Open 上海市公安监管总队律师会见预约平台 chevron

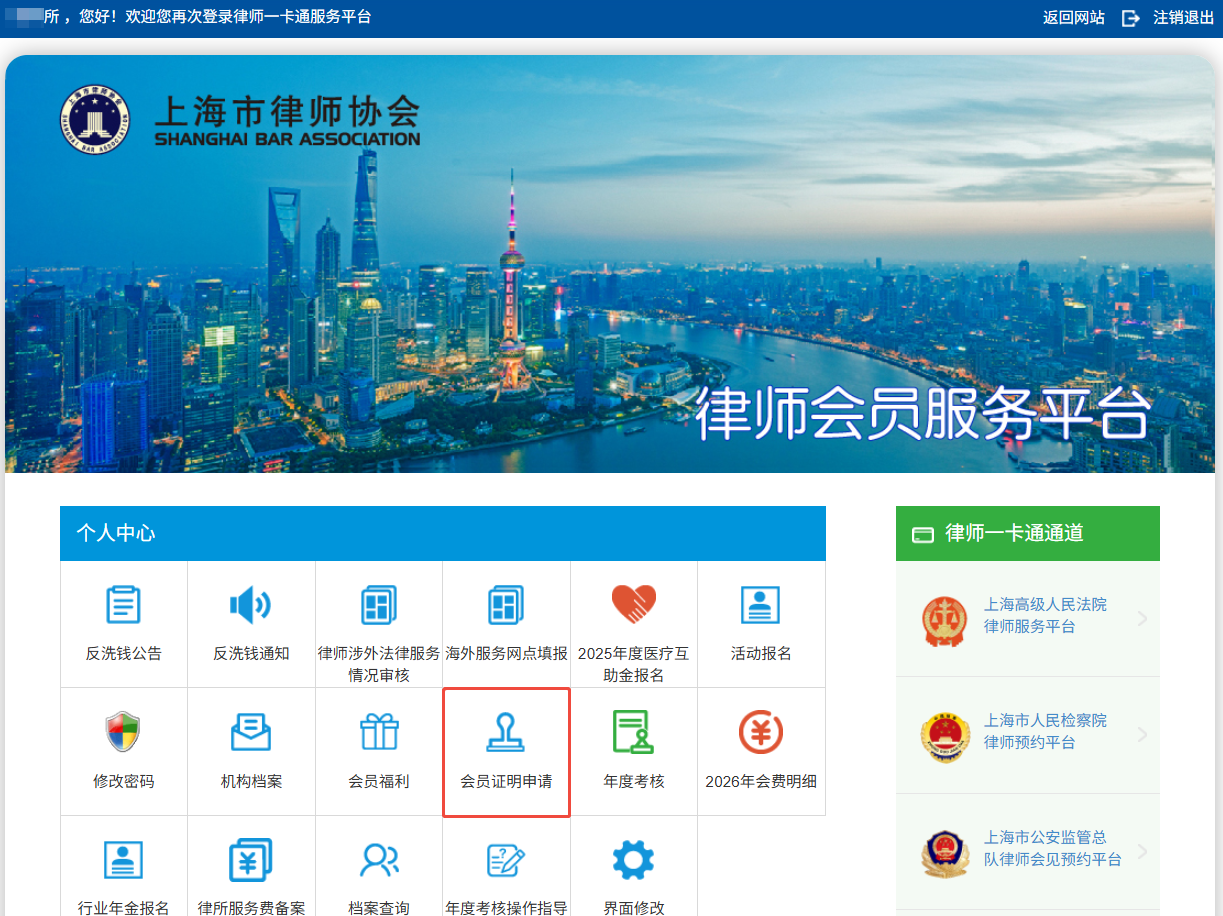click(1143, 852)
